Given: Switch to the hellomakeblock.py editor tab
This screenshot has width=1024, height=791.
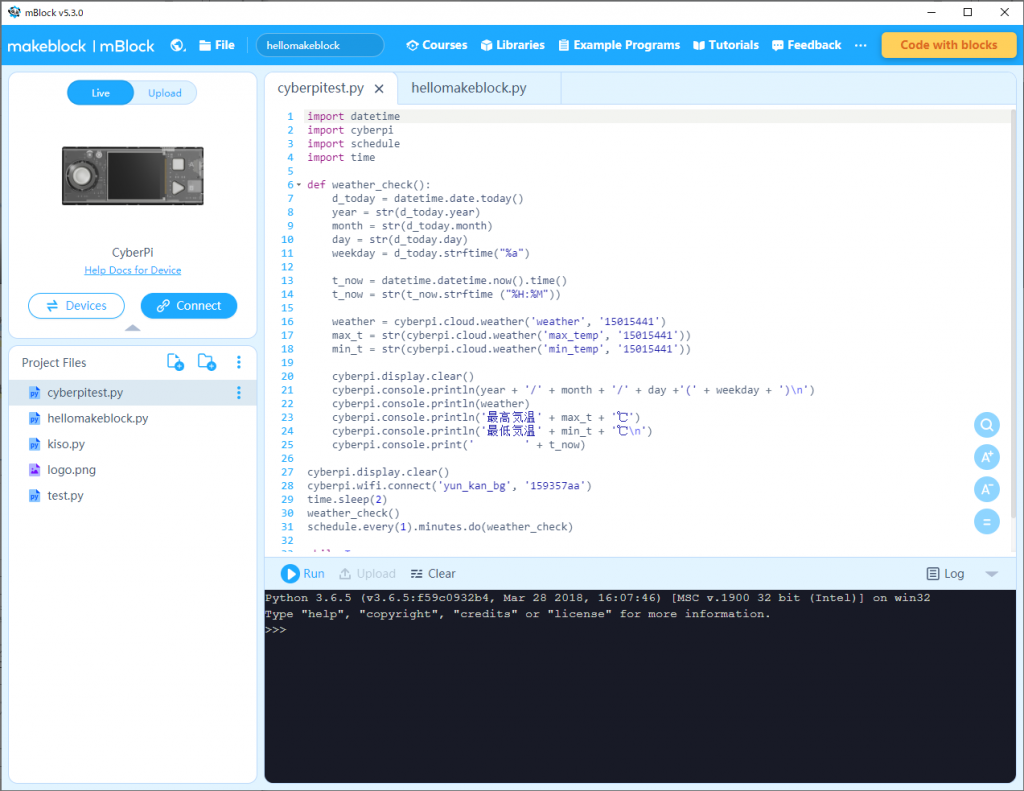Looking at the screenshot, I should click(468, 88).
